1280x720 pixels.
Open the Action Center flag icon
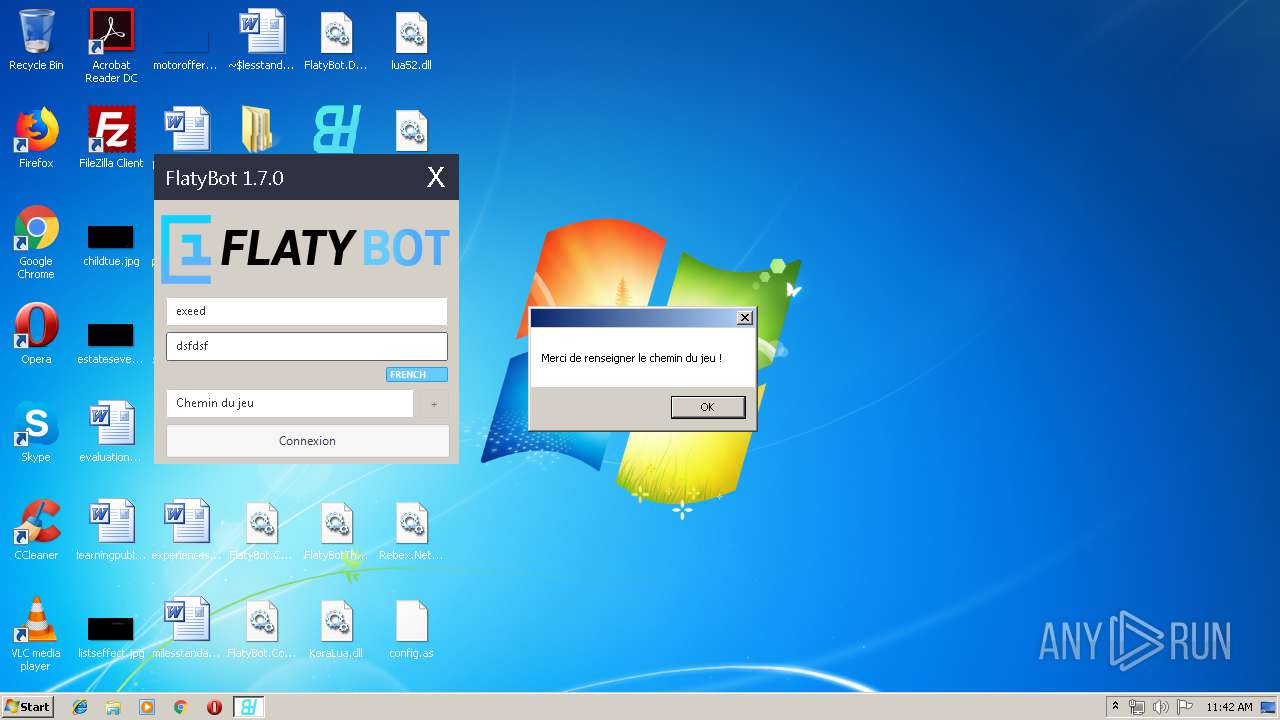point(1185,707)
